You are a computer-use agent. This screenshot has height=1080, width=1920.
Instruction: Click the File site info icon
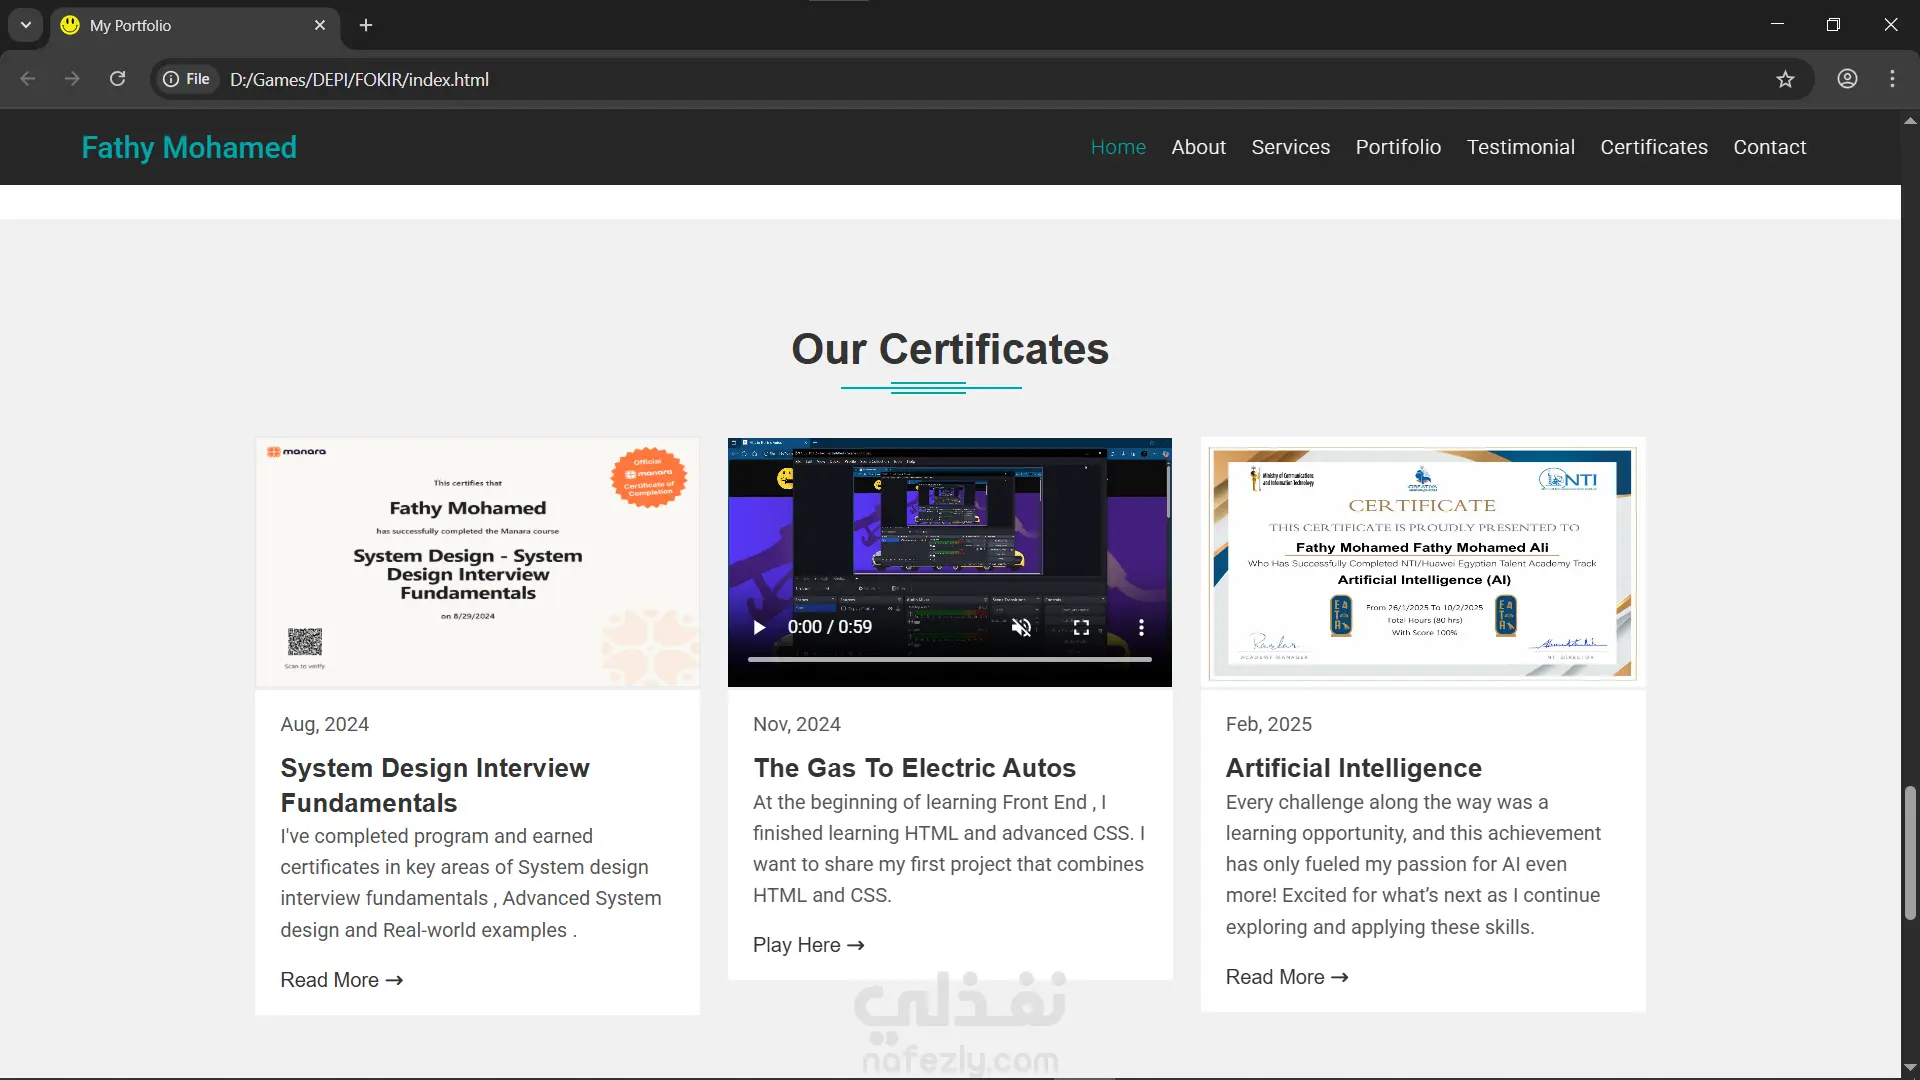[187, 79]
